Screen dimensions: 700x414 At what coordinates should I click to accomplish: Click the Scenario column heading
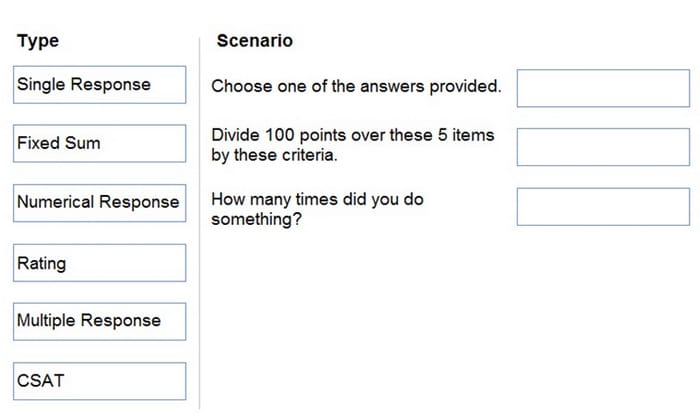pos(255,41)
